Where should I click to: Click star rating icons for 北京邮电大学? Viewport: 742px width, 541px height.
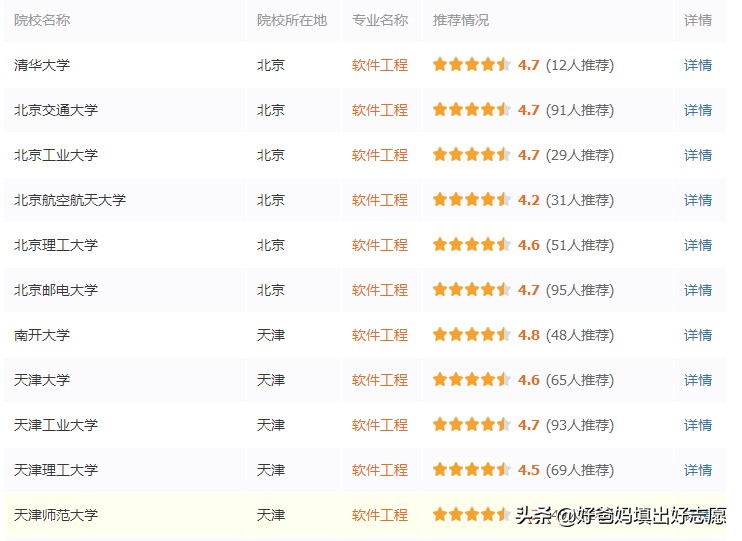[x=472, y=289]
